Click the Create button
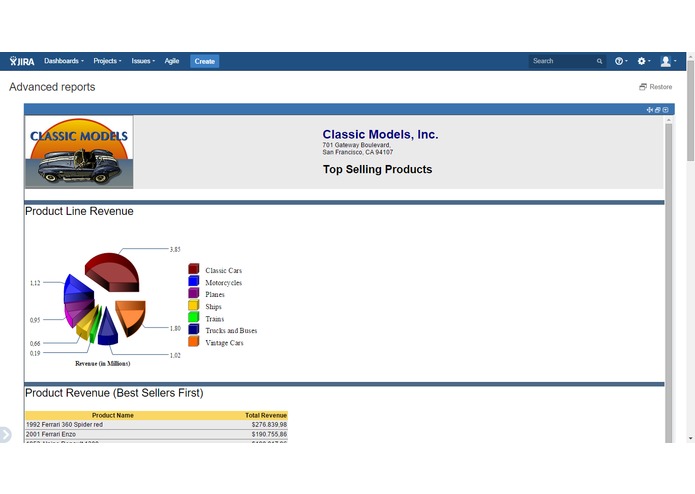695x494 pixels. 204,61
